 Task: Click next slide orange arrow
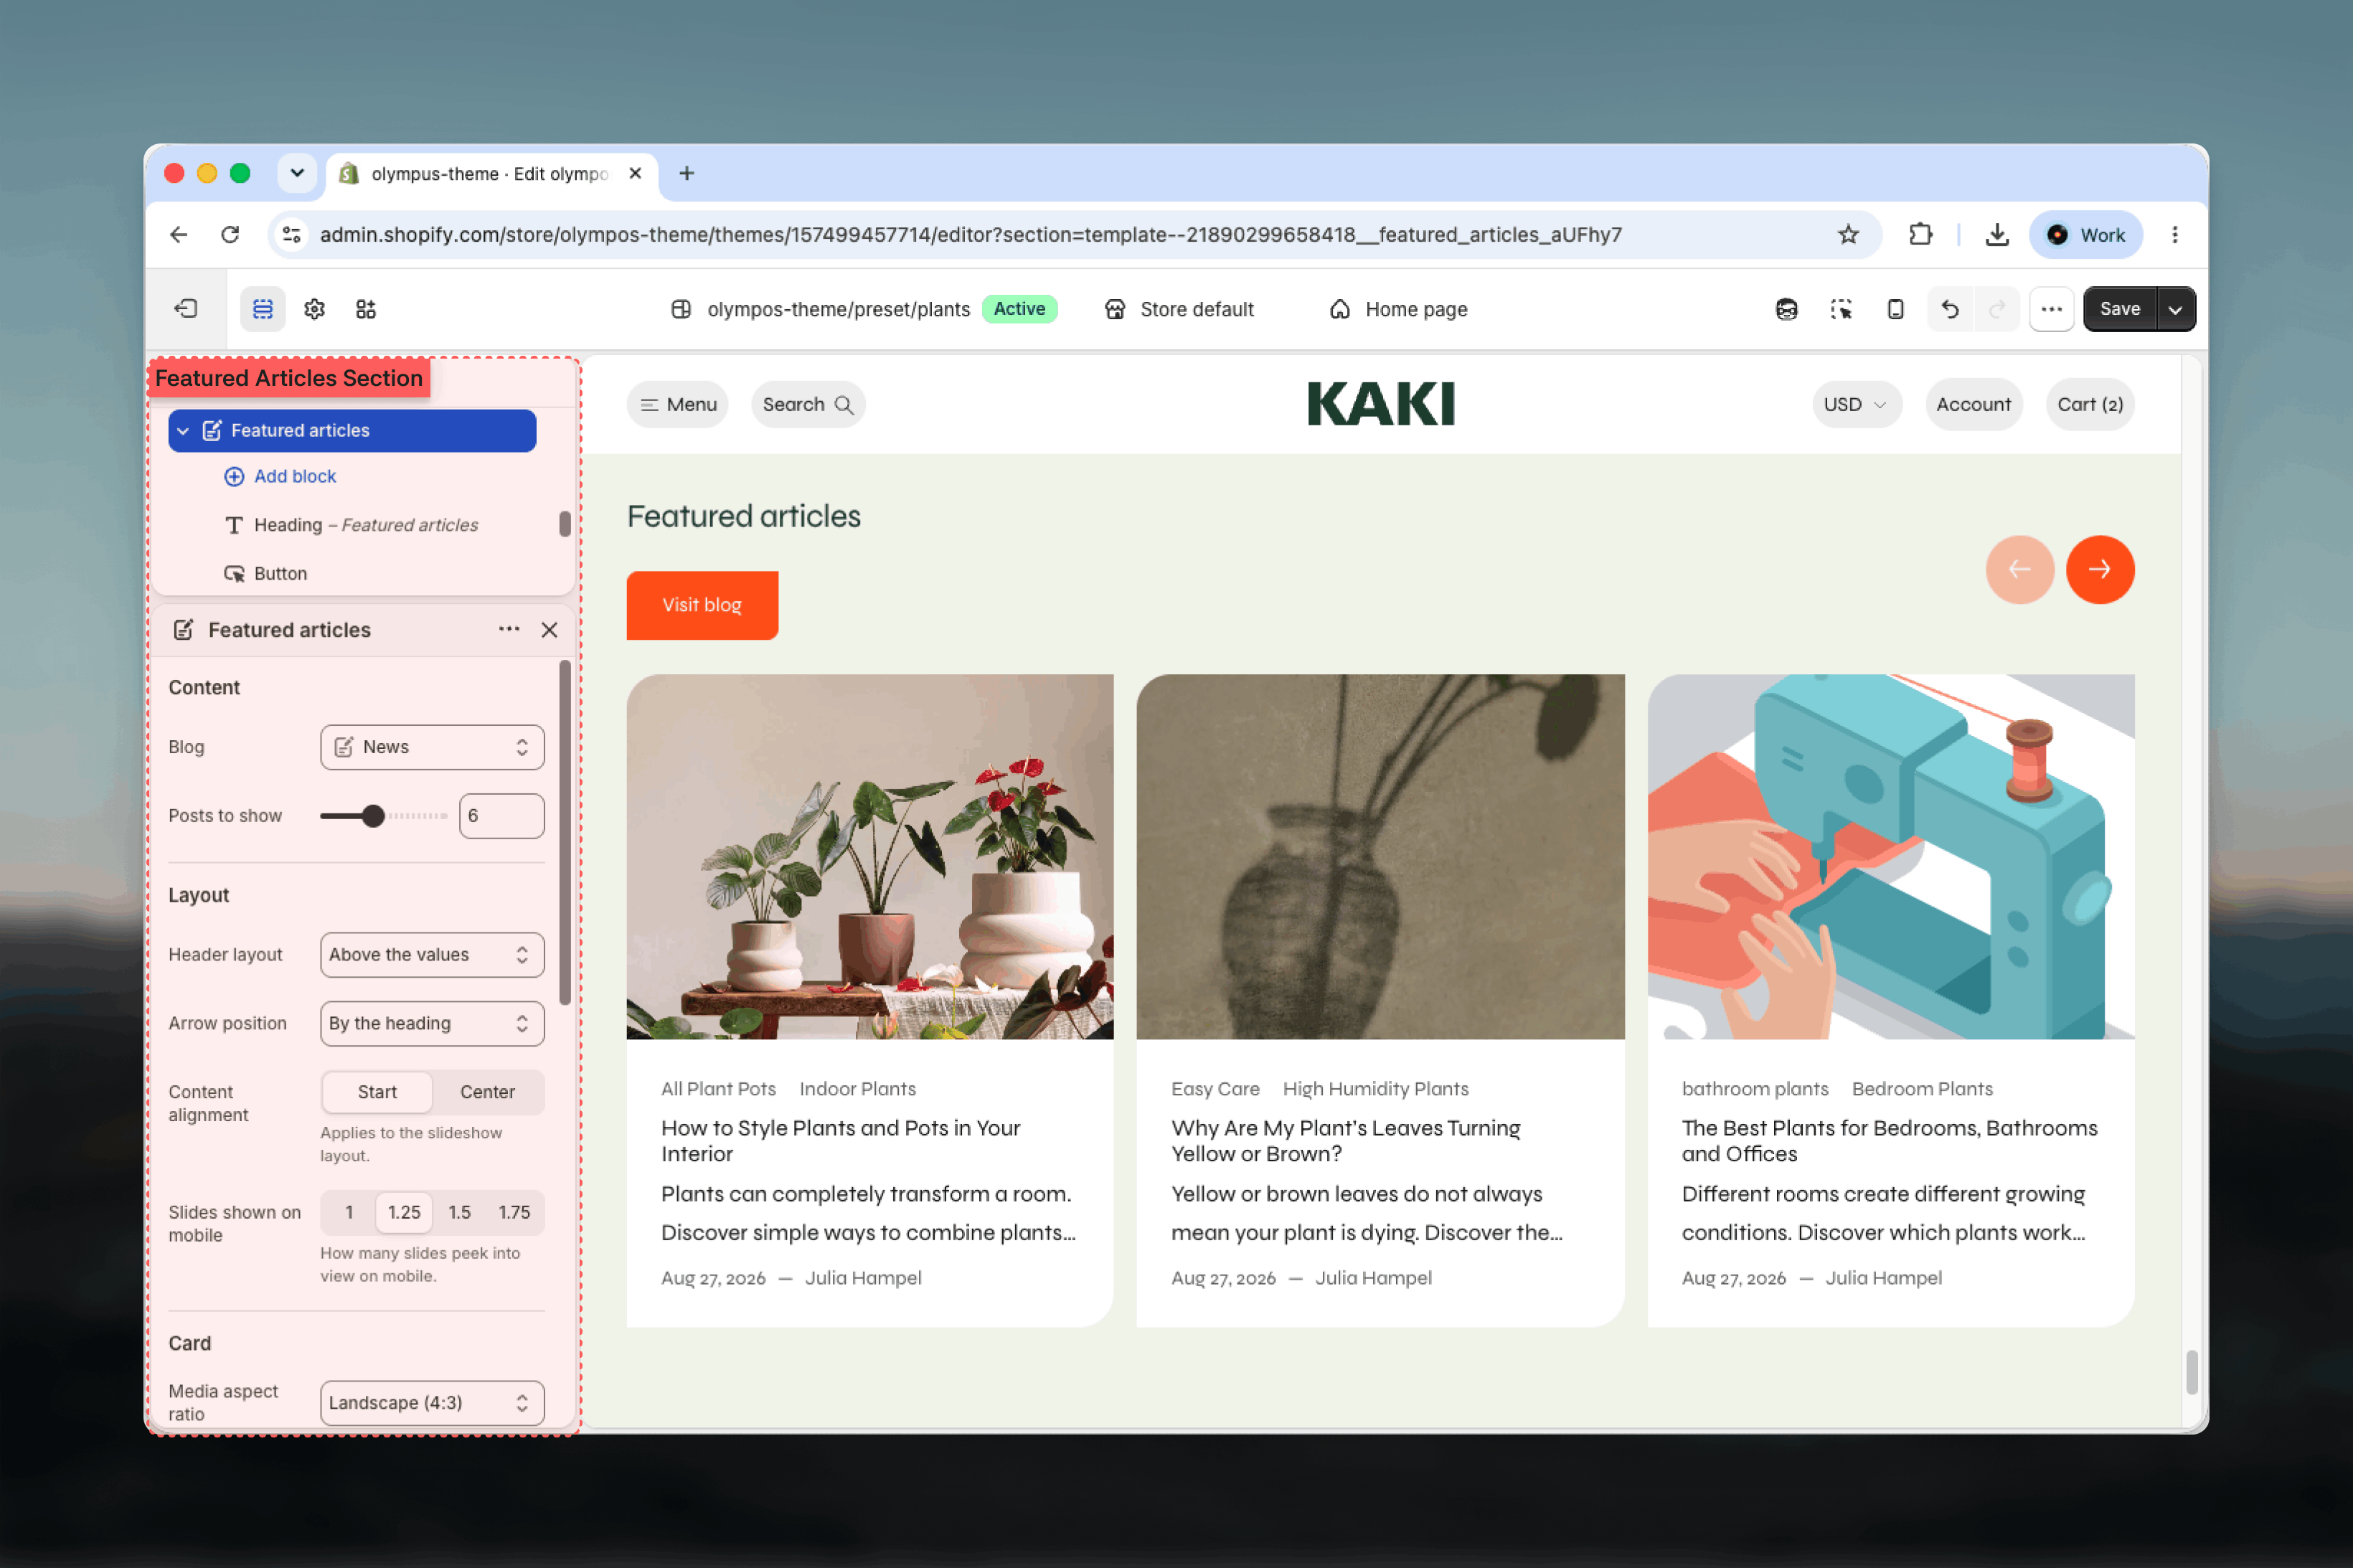(x=2099, y=570)
